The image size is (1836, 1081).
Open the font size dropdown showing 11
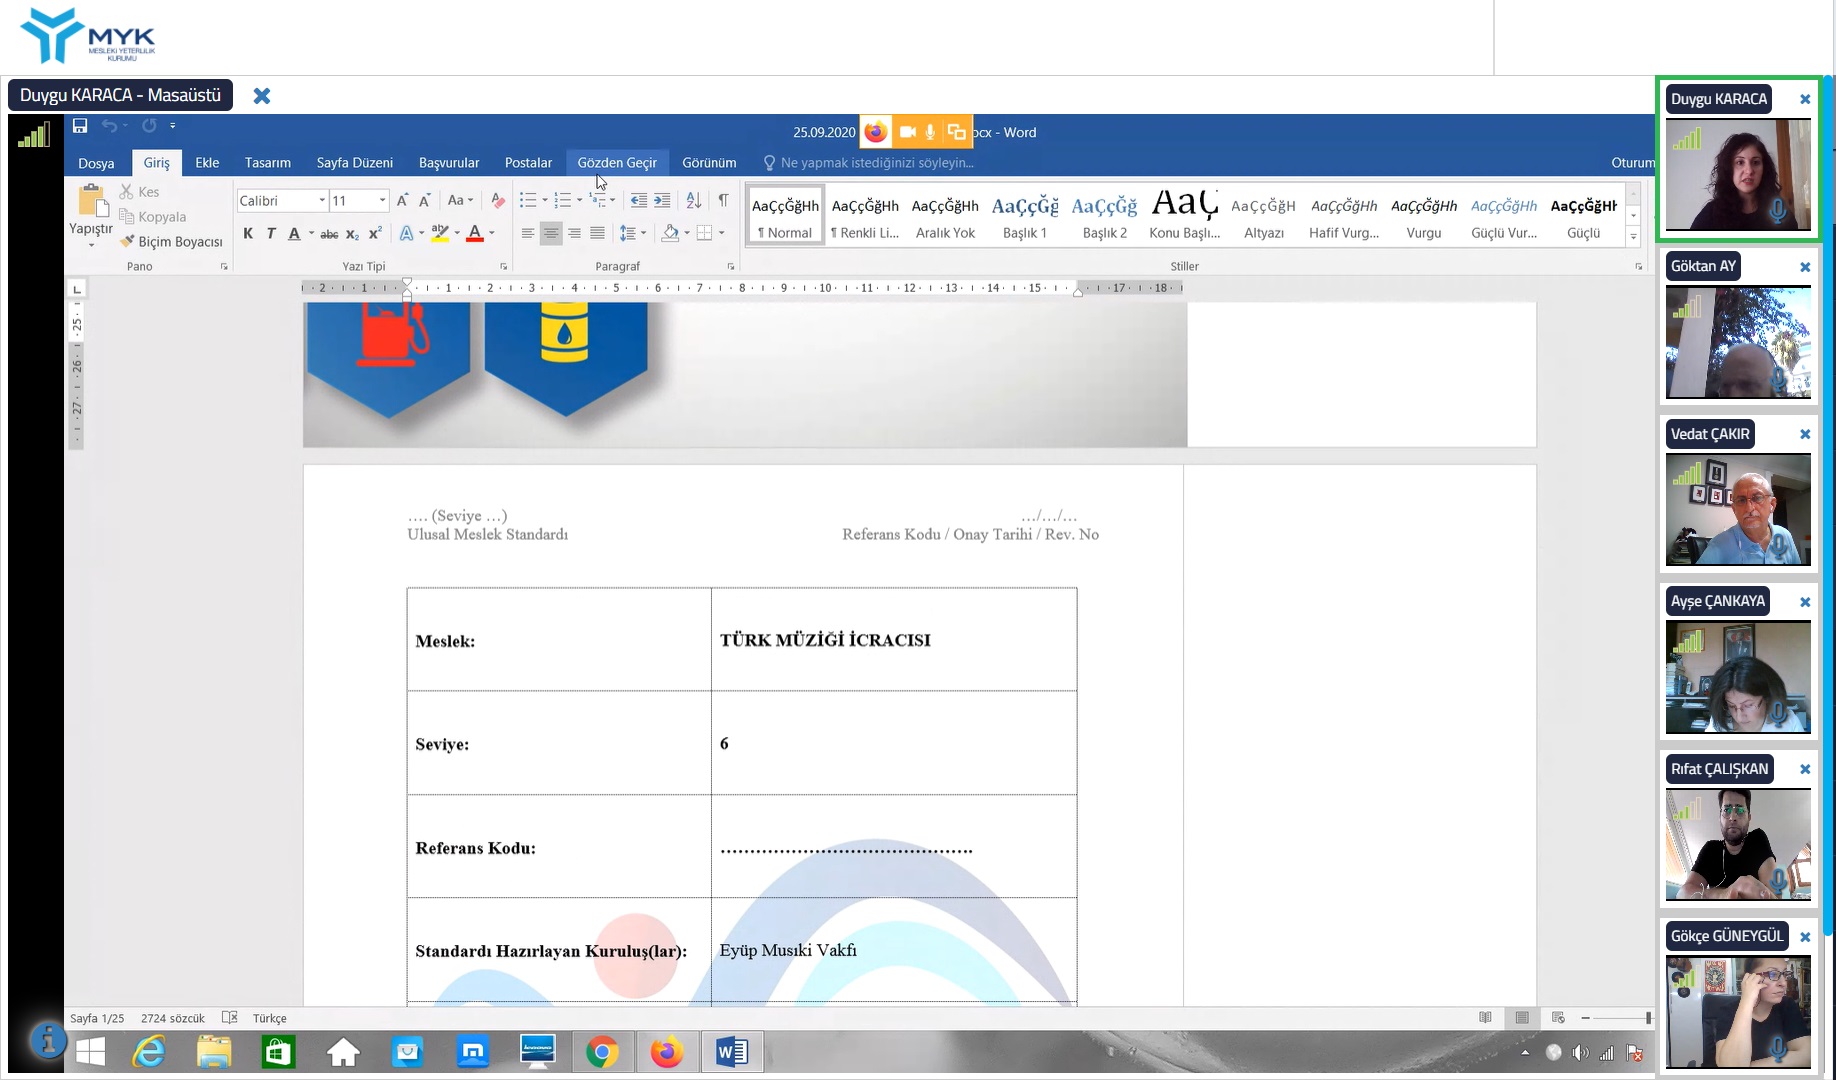tap(382, 201)
